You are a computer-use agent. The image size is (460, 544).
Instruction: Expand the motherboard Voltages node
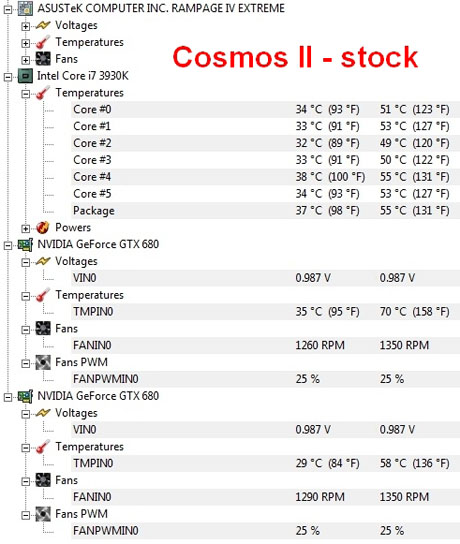pyautogui.click(x=25, y=26)
